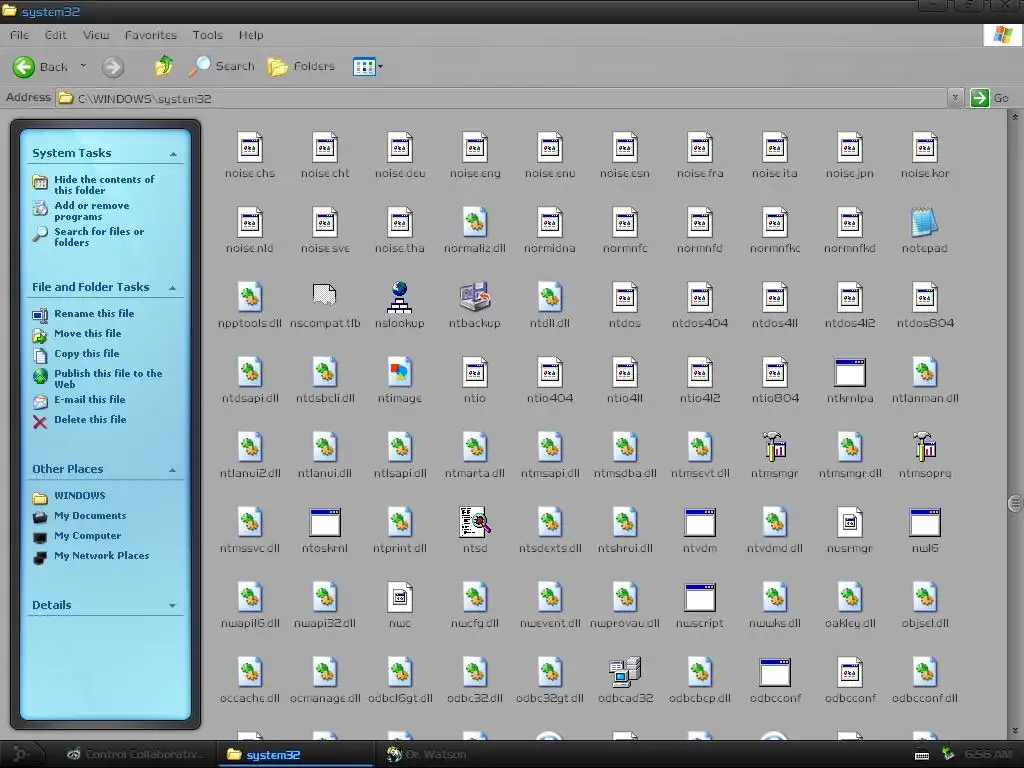This screenshot has height=768, width=1024.
Task: Click the scrollbar down arrow
Action: [x=1014, y=731]
